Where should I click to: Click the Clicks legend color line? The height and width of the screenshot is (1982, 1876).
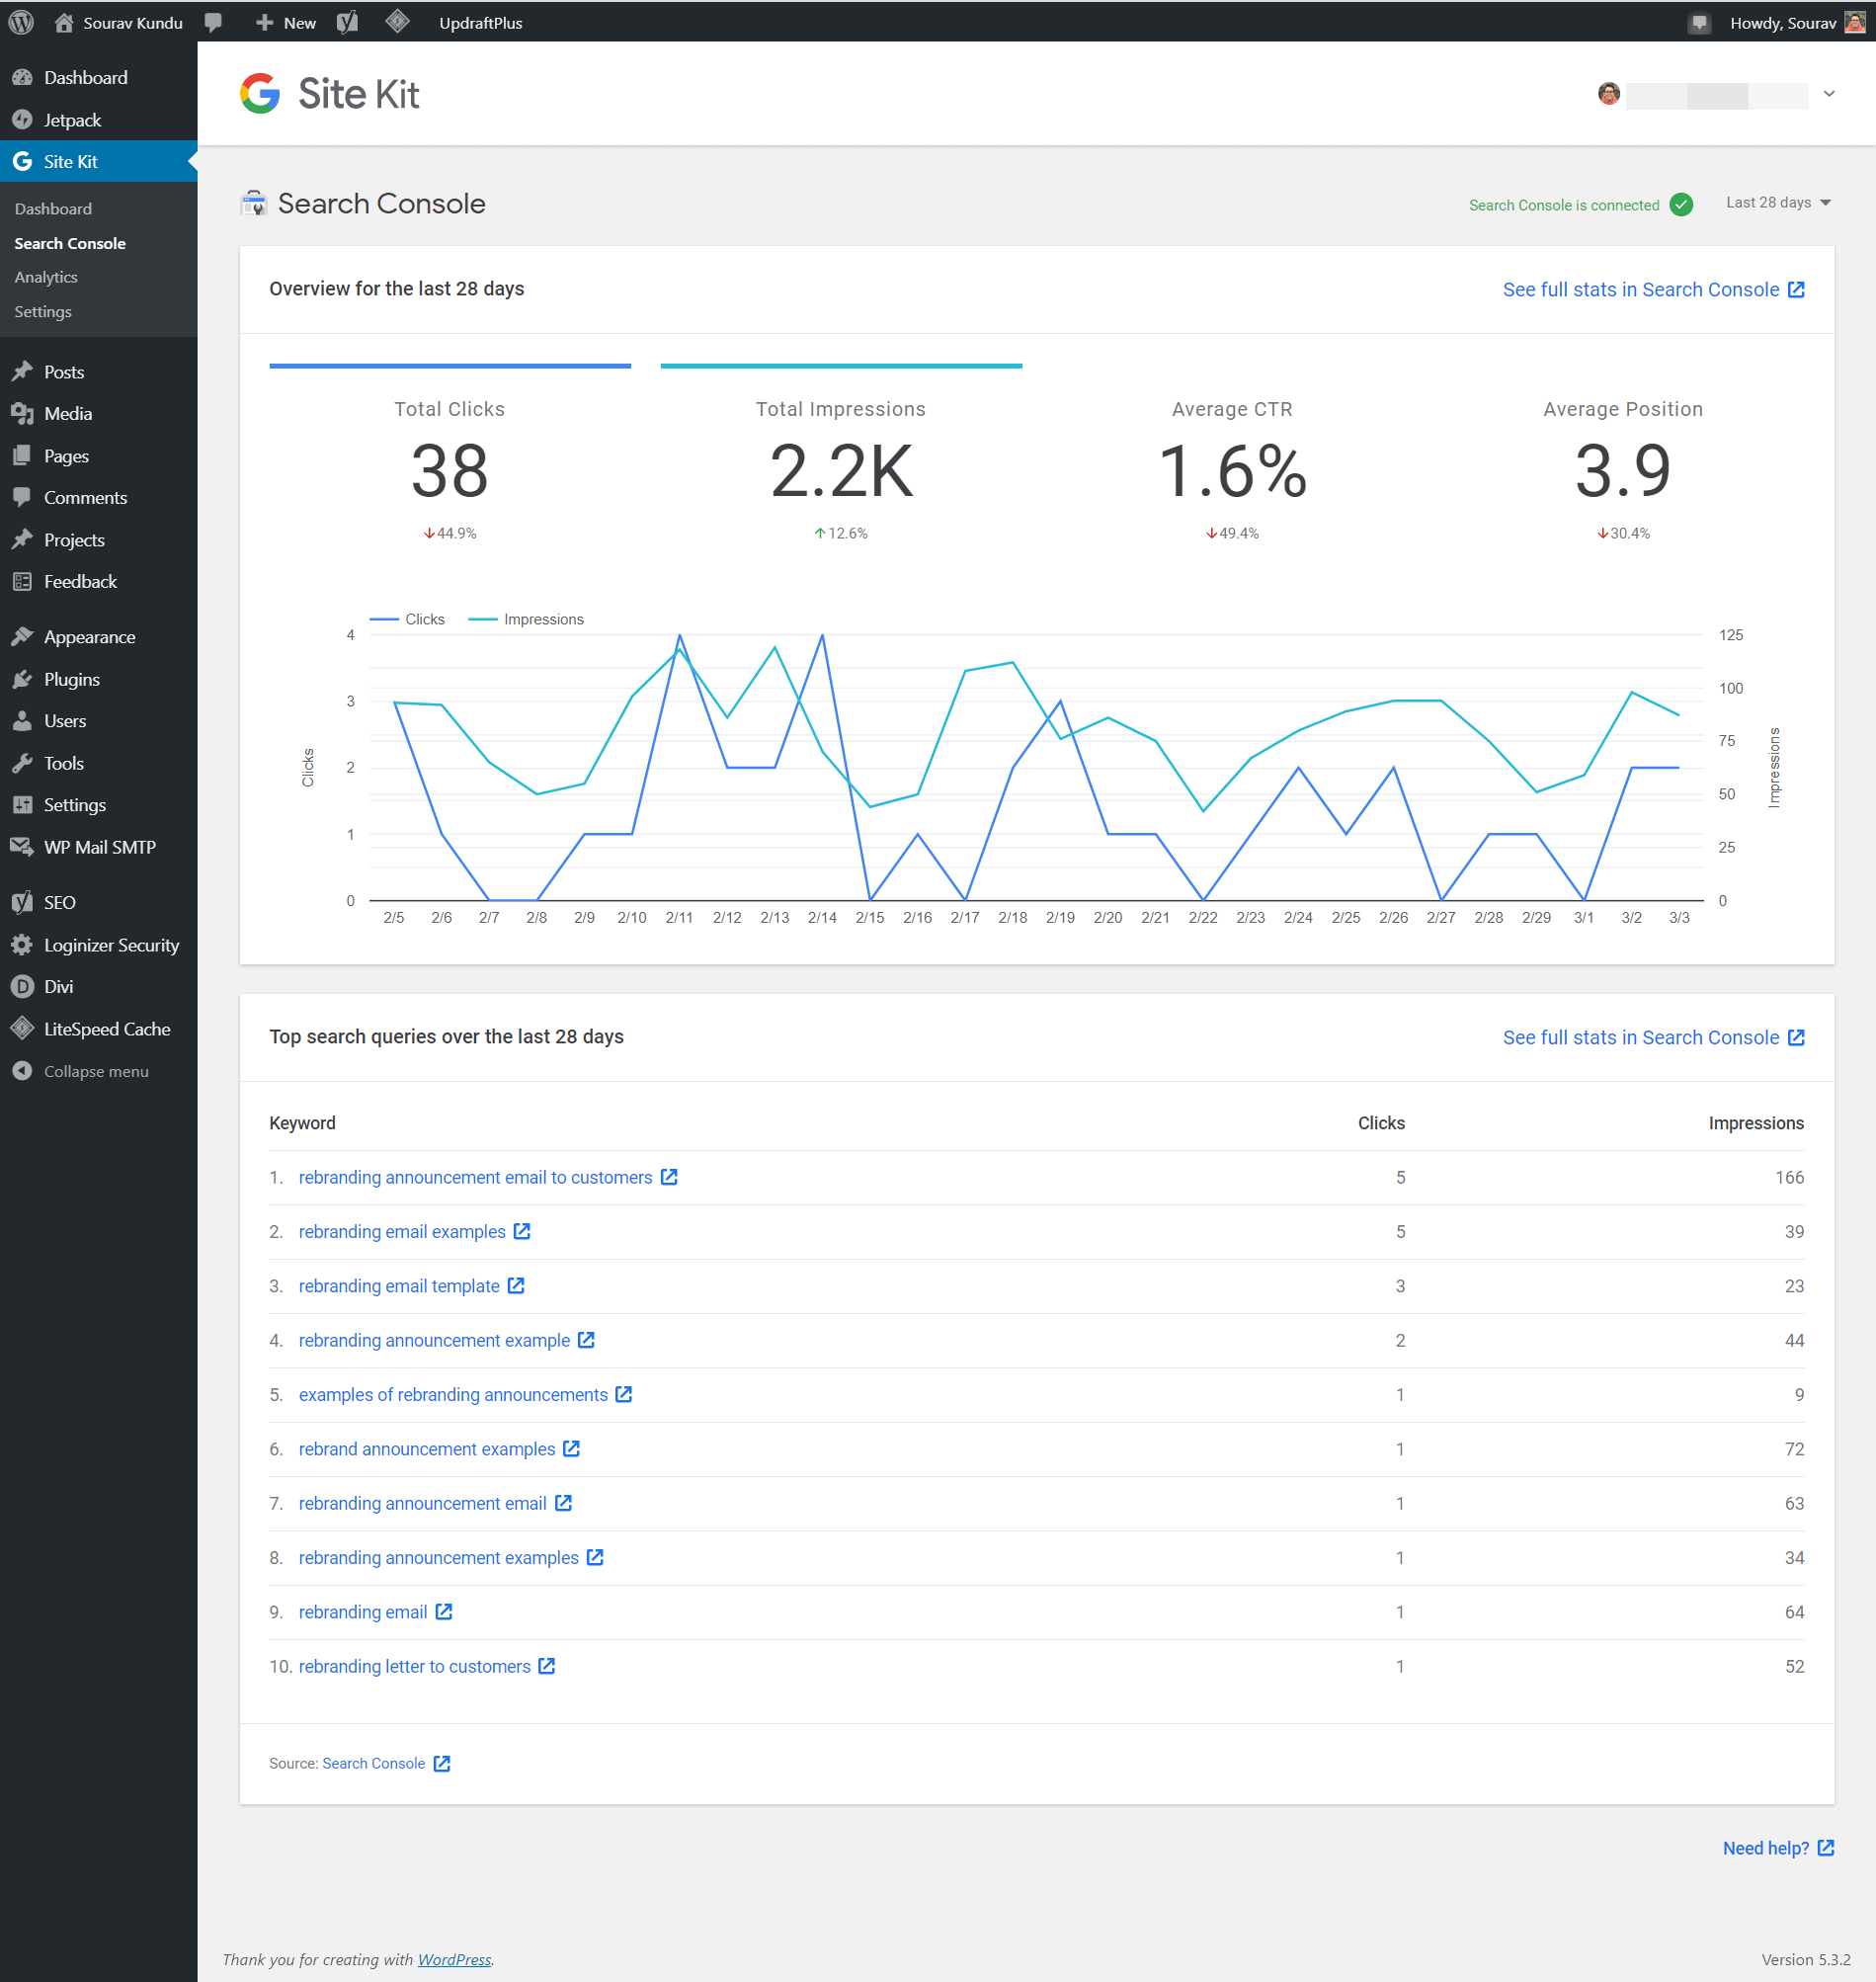pyautogui.click(x=384, y=620)
